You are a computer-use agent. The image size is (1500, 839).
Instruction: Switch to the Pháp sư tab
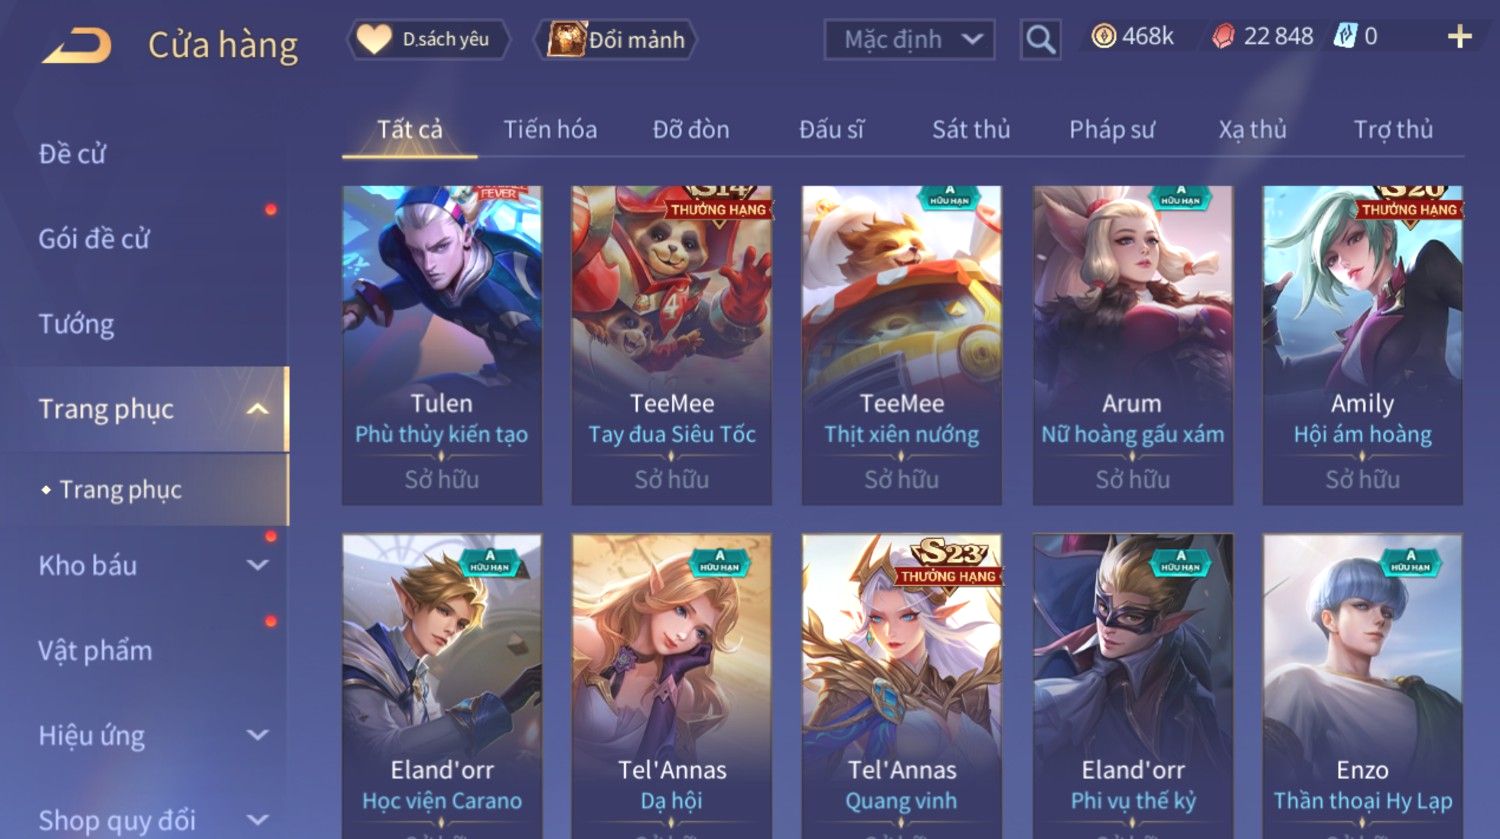(x=1112, y=129)
